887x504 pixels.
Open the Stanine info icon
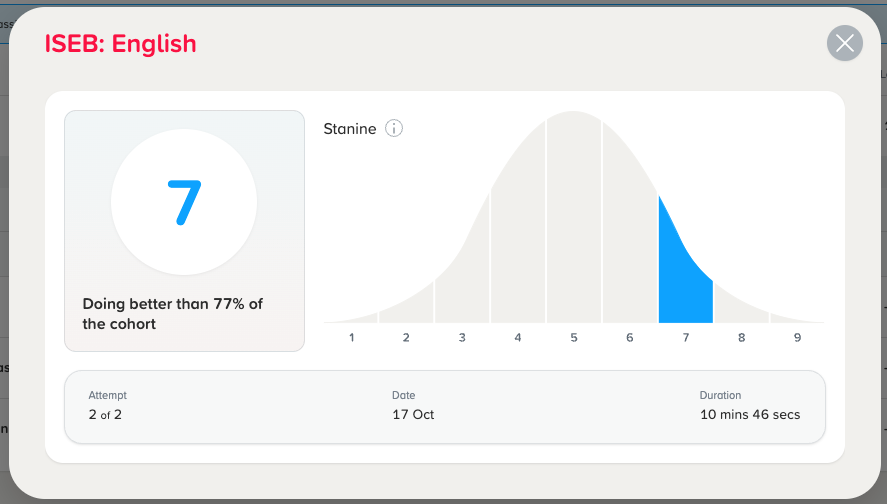(394, 128)
